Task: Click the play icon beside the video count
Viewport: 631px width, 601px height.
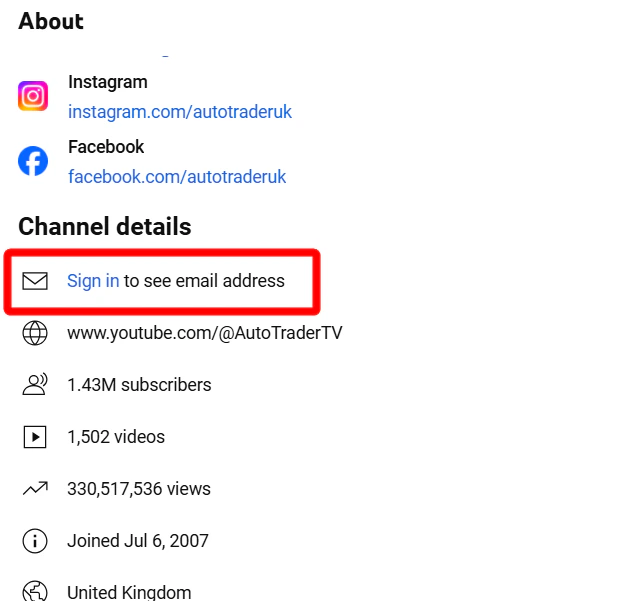Action: [35, 437]
